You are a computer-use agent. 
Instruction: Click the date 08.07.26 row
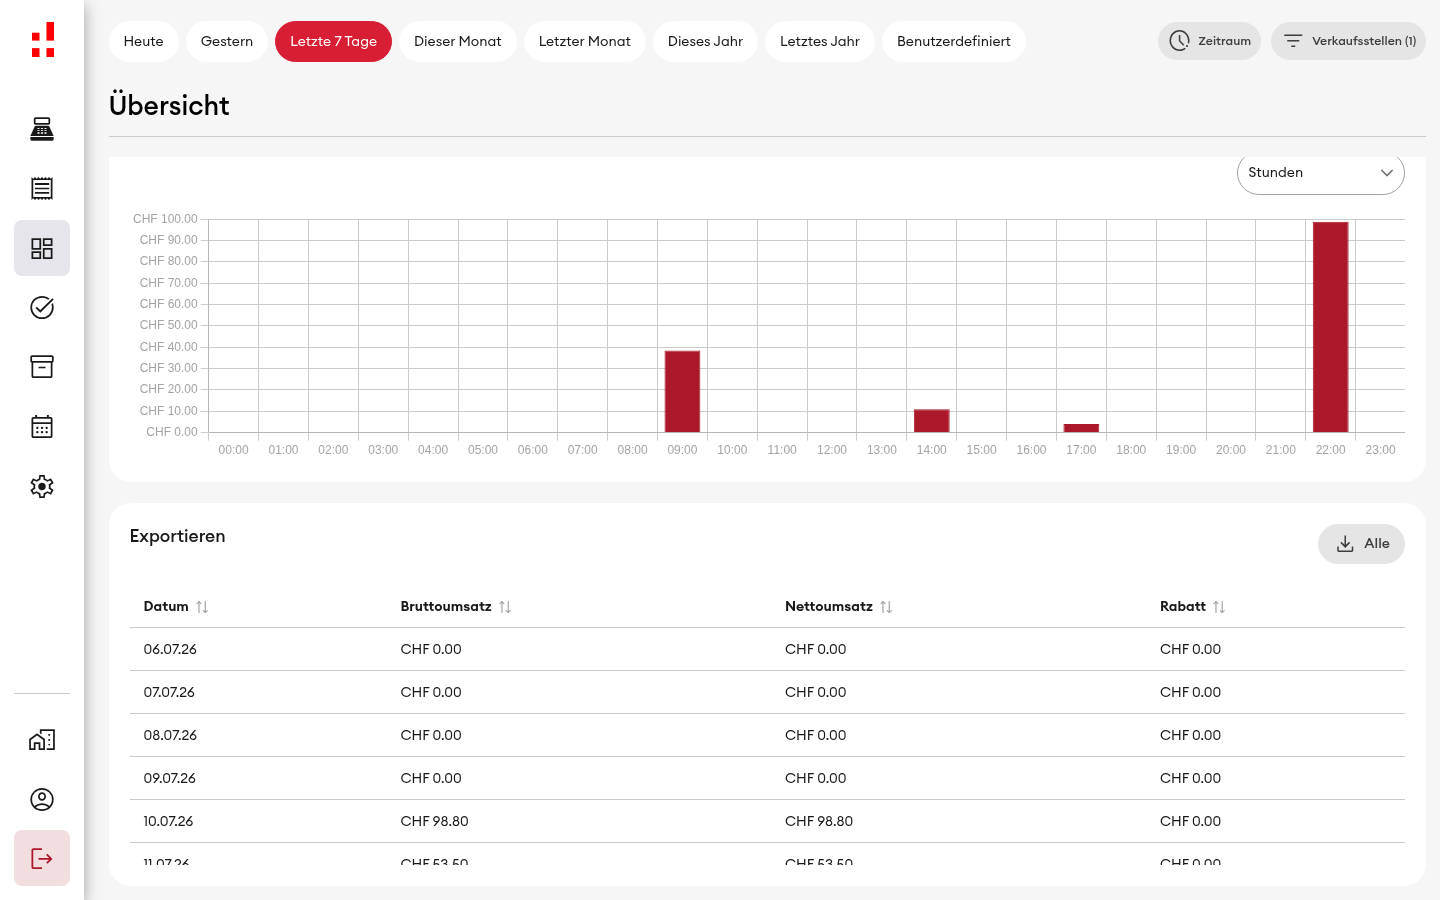point(767,735)
